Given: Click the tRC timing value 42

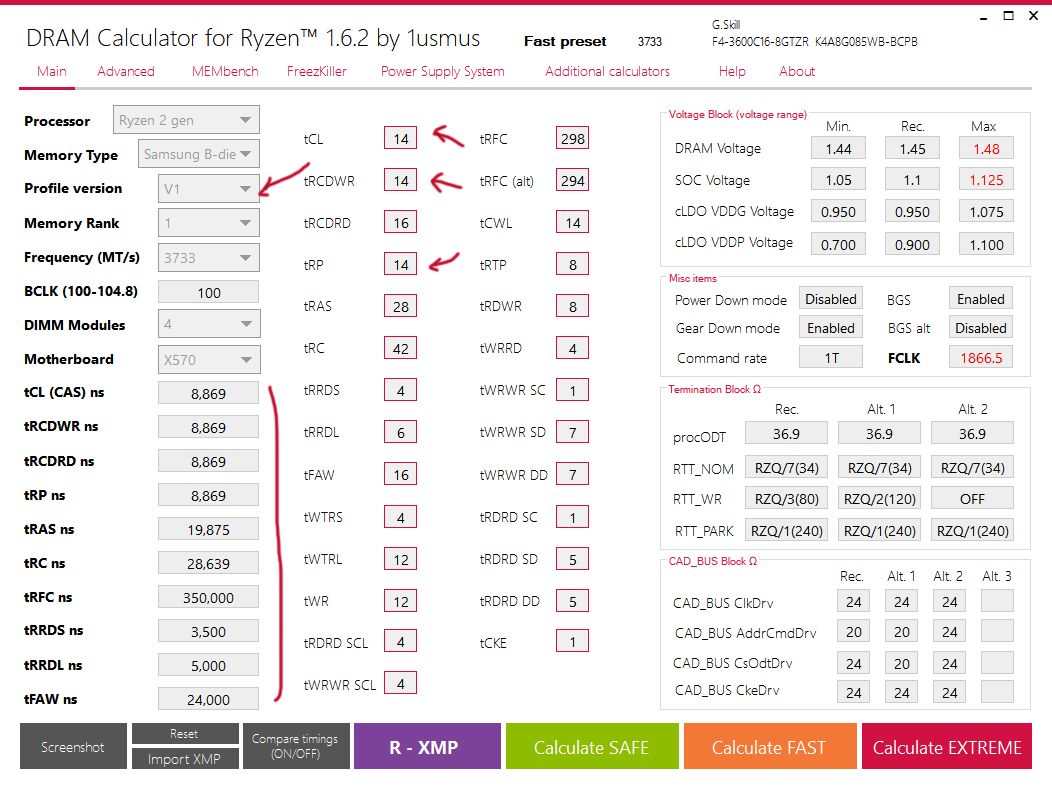Looking at the screenshot, I should click(401, 348).
